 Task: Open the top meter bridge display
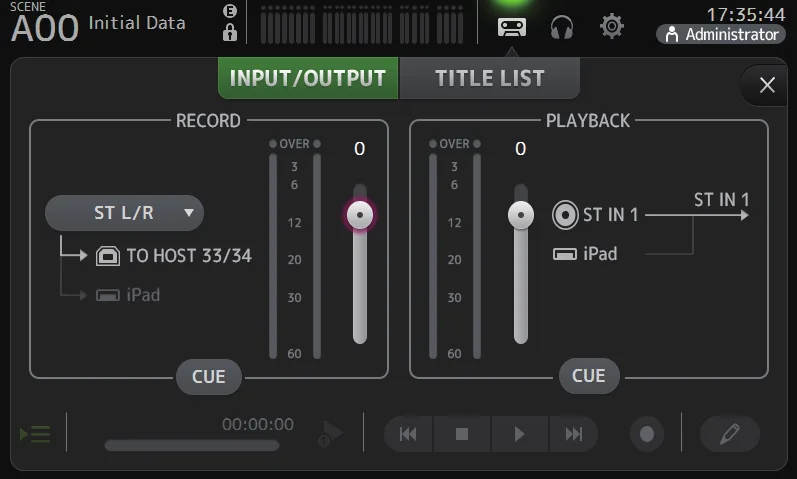point(361,24)
